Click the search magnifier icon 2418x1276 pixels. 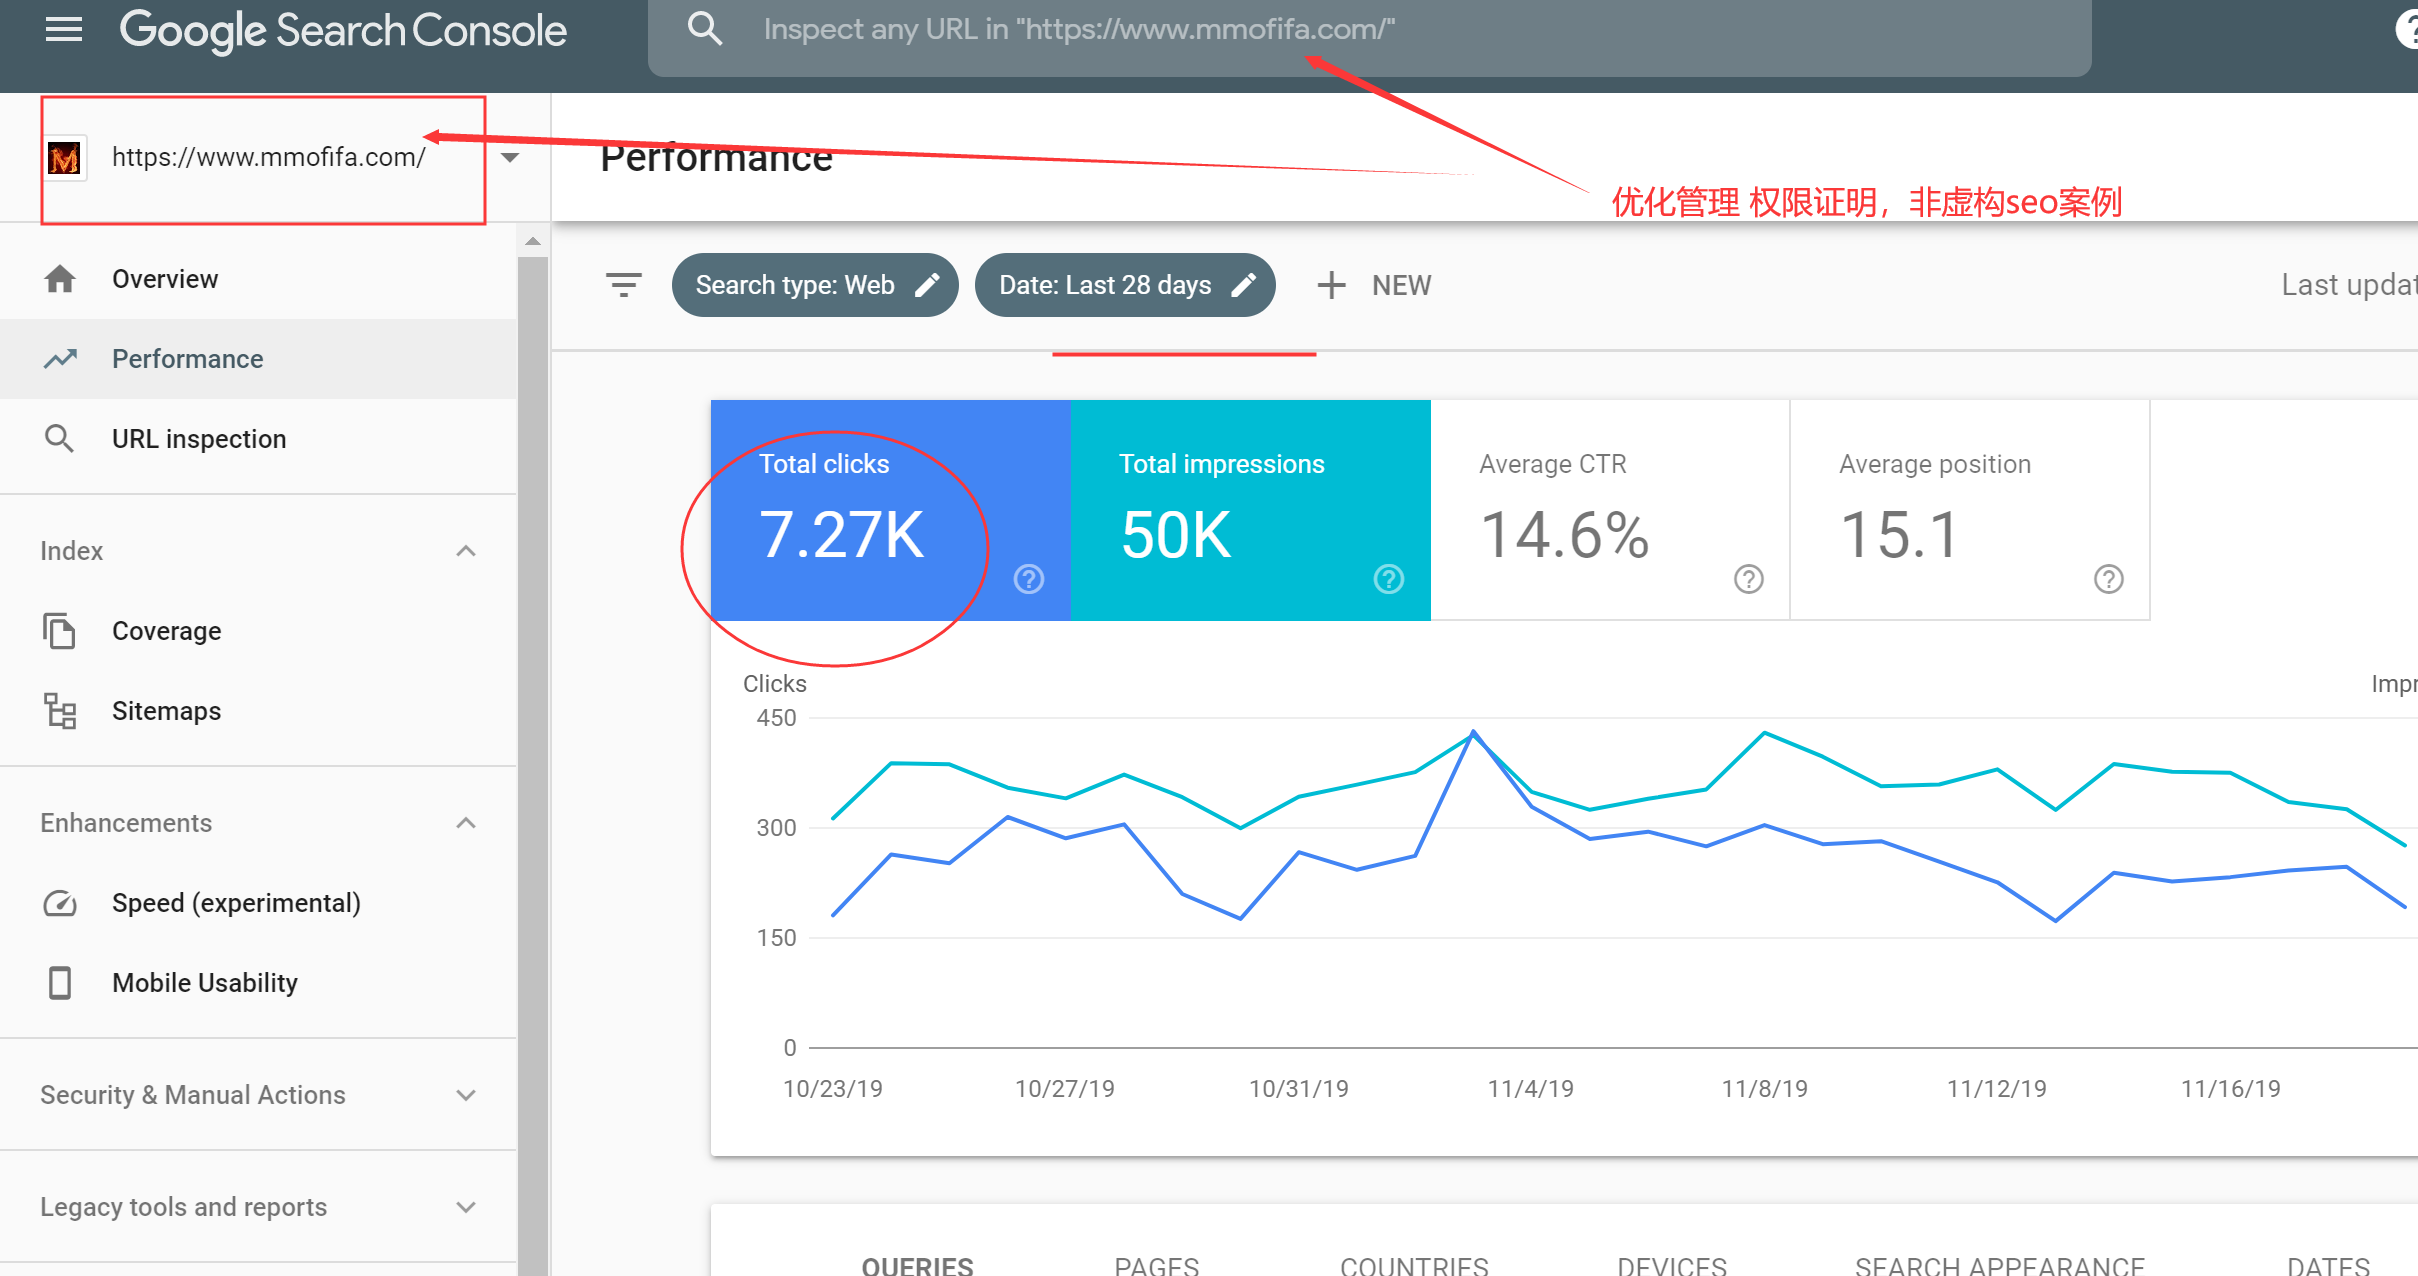[705, 29]
